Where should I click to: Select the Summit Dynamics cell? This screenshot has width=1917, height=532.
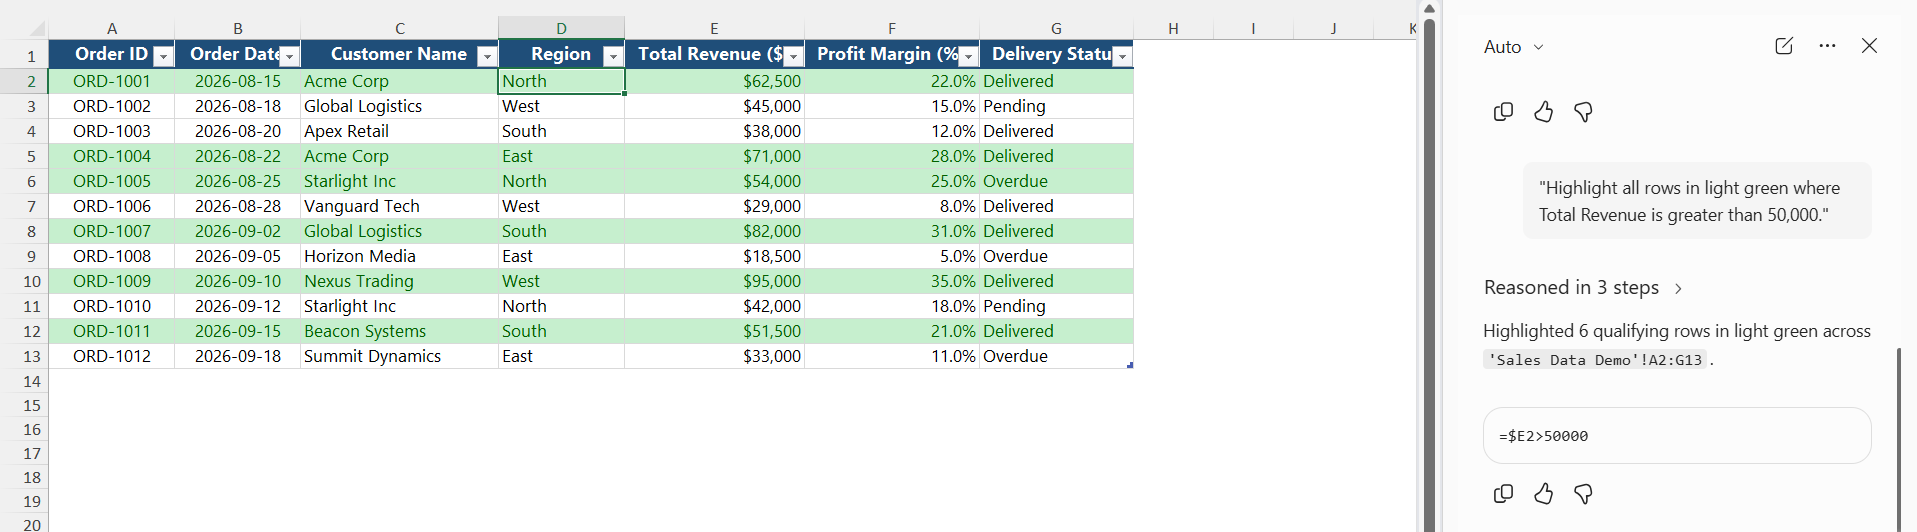[x=399, y=356]
